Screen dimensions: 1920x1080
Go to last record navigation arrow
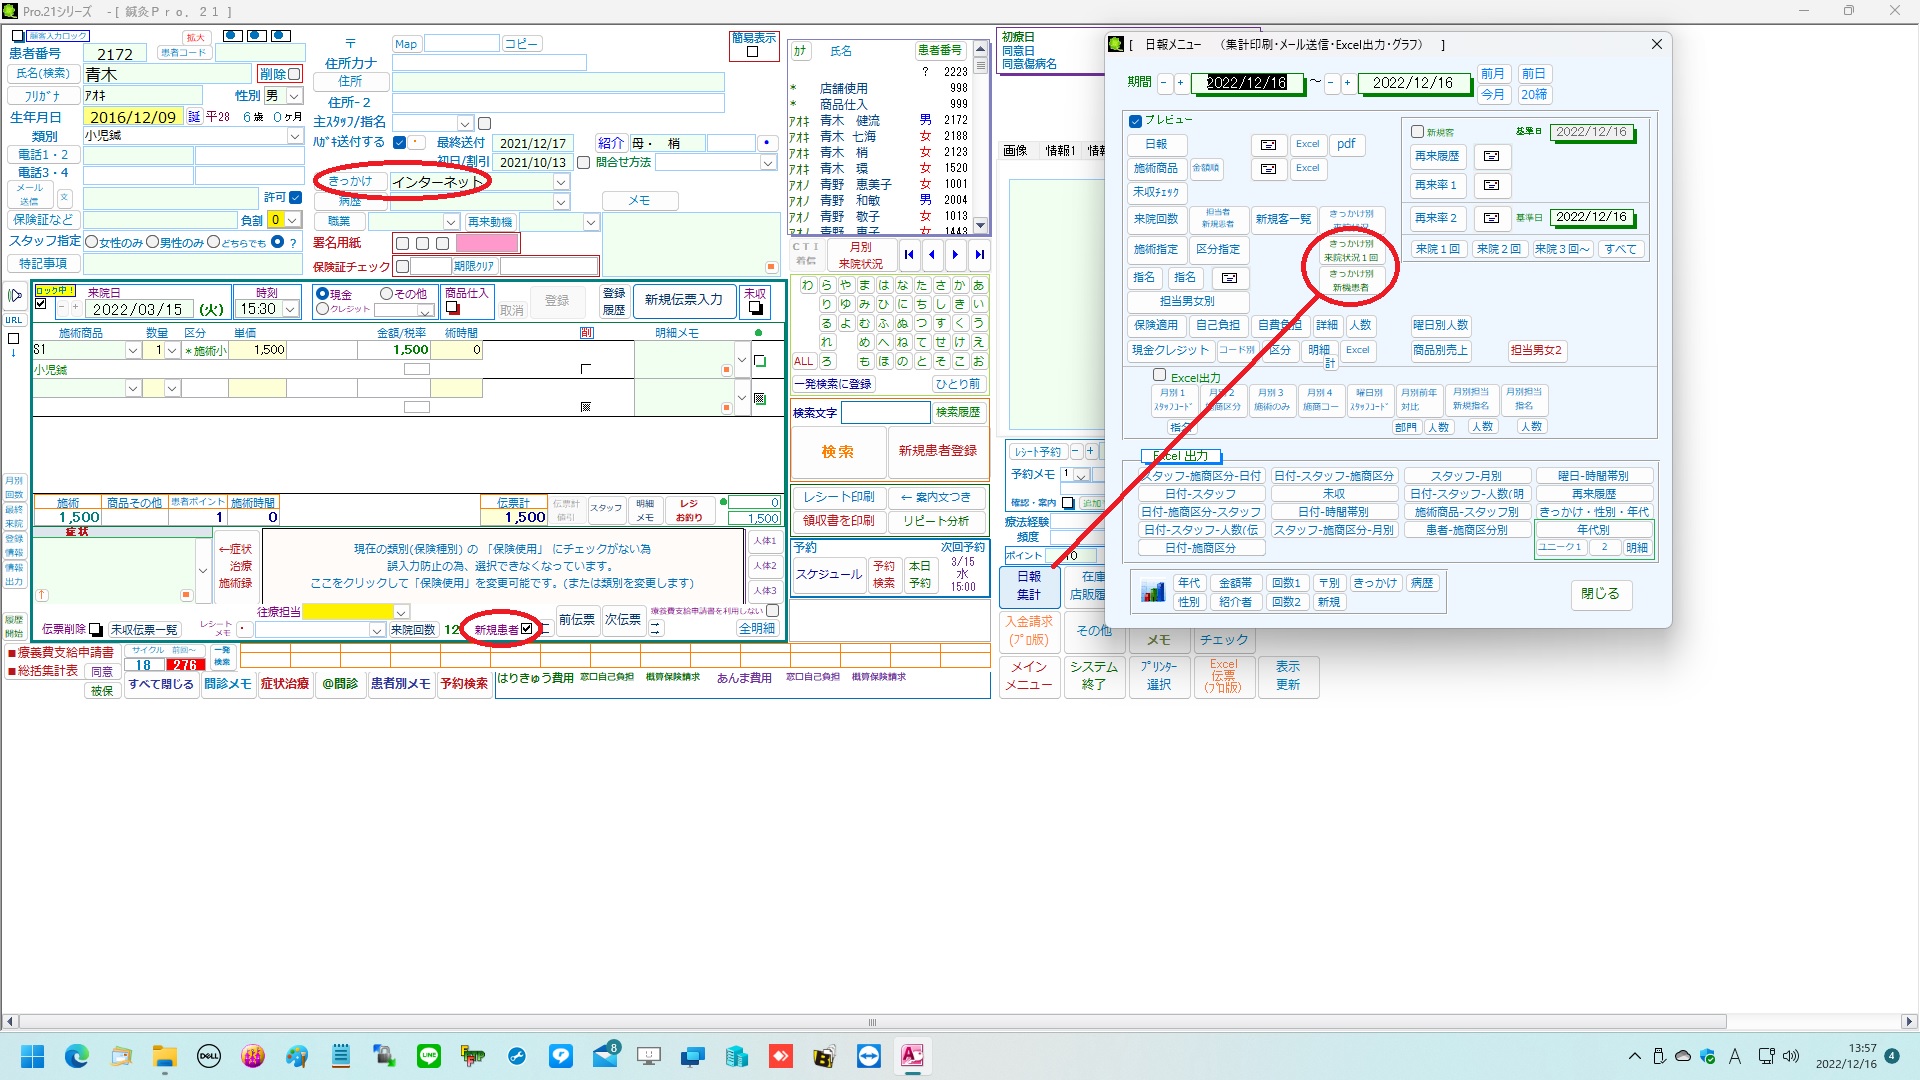pyautogui.click(x=980, y=255)
